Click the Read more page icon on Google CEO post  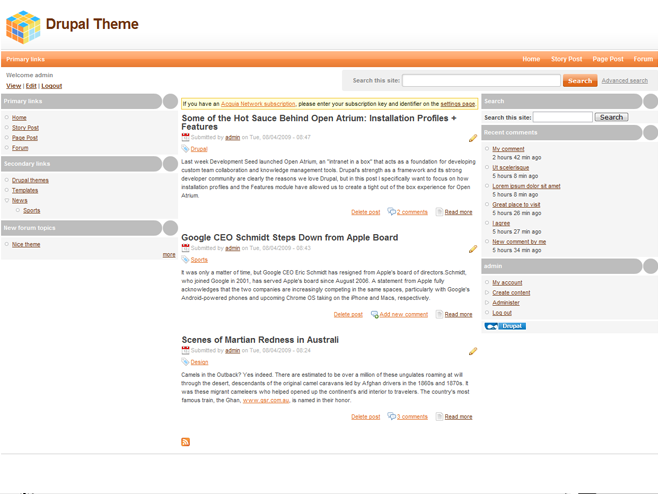pos(439,314)
